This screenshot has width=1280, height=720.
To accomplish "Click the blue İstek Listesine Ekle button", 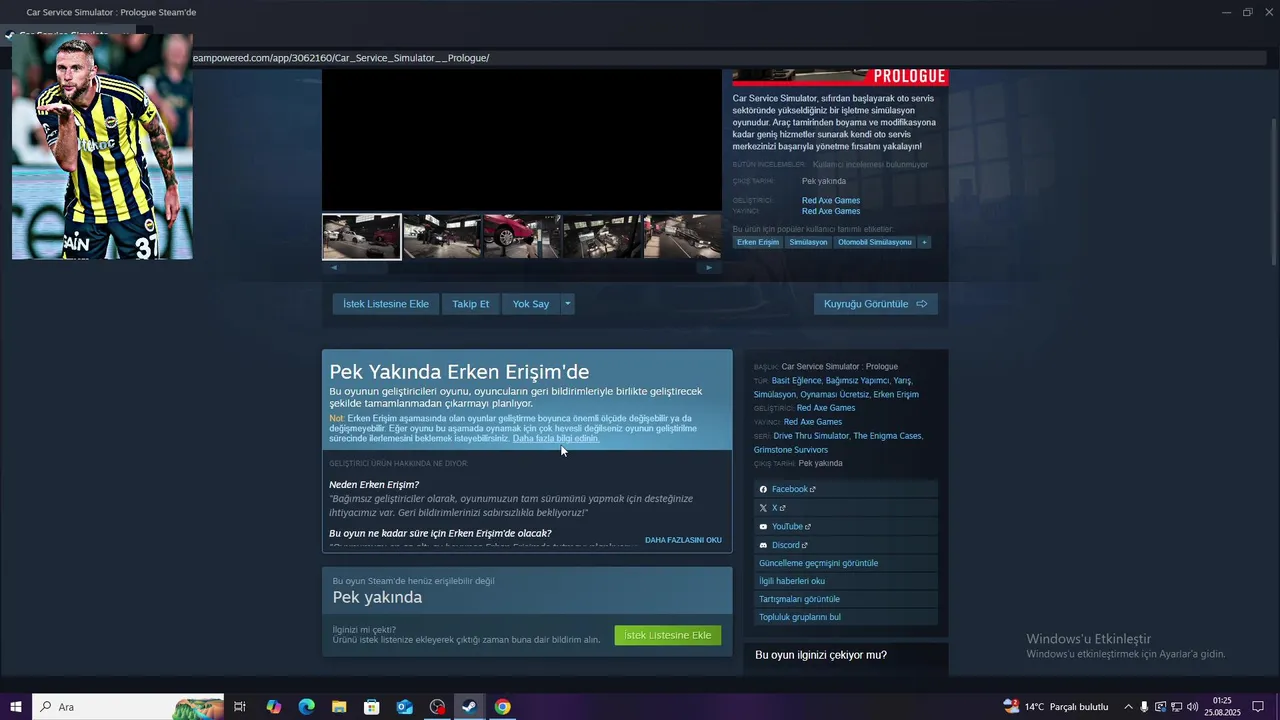I will [385, 304].
